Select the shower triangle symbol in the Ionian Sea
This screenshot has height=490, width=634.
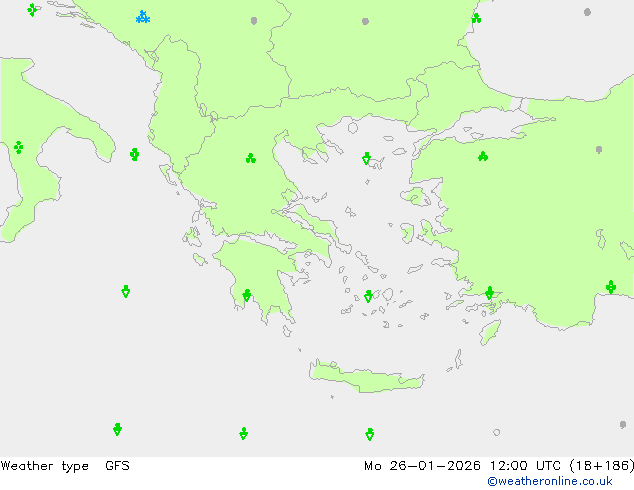pos(126,291)
